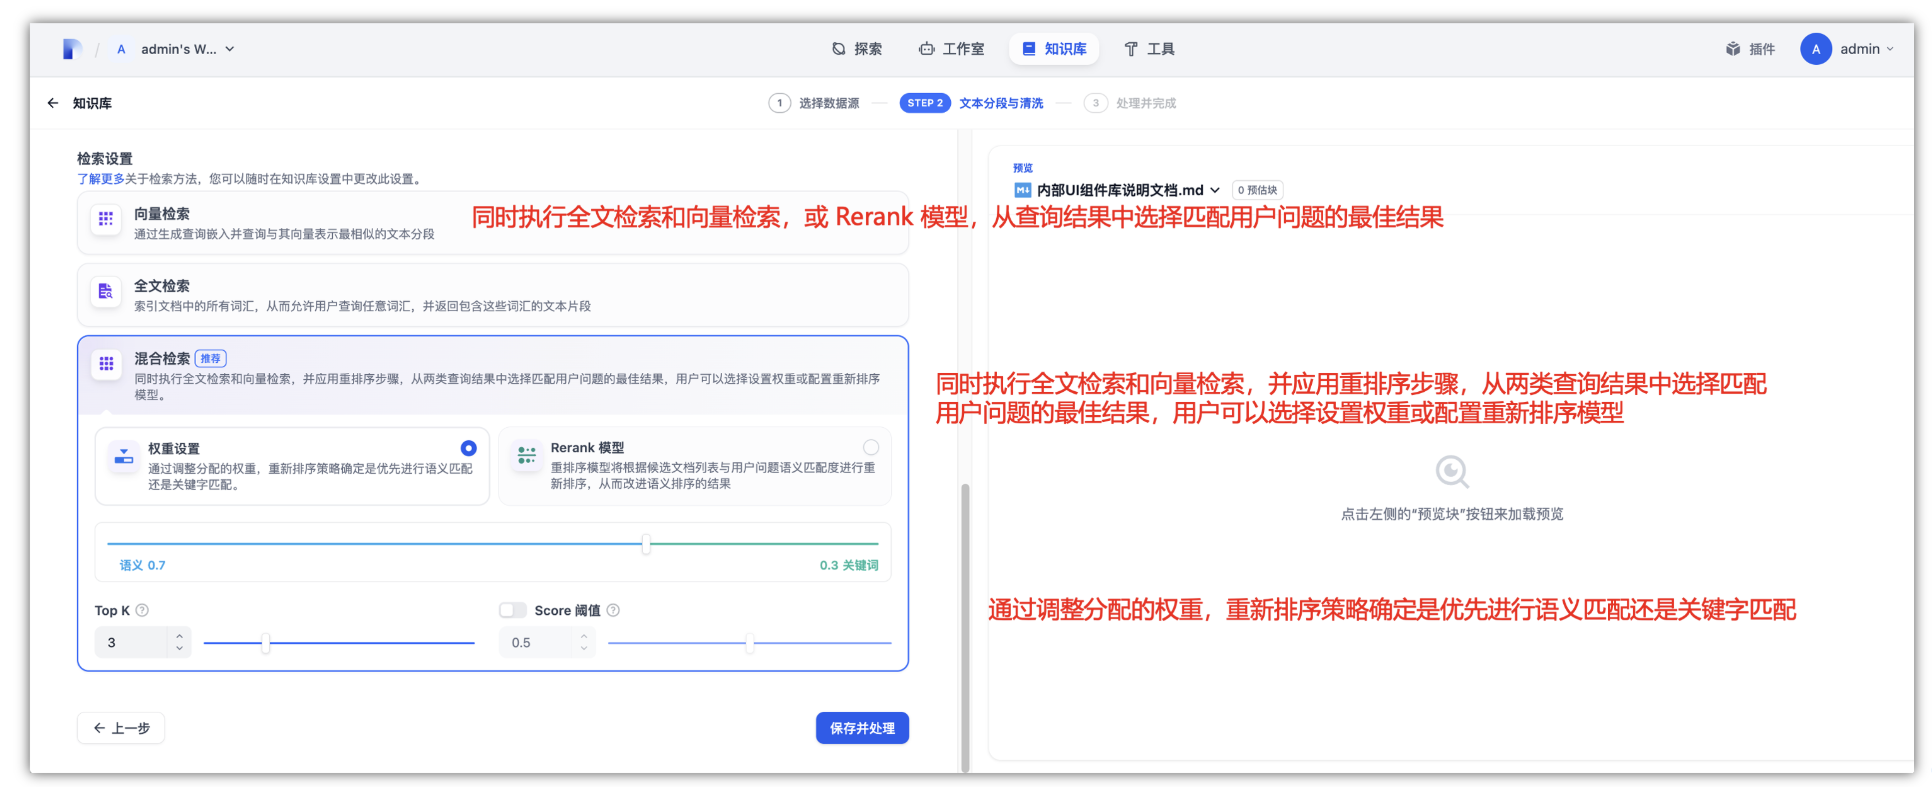1932x792 pixels.
Task: Select the 全文检索 retrieval option
Action: tap(493, 295)
